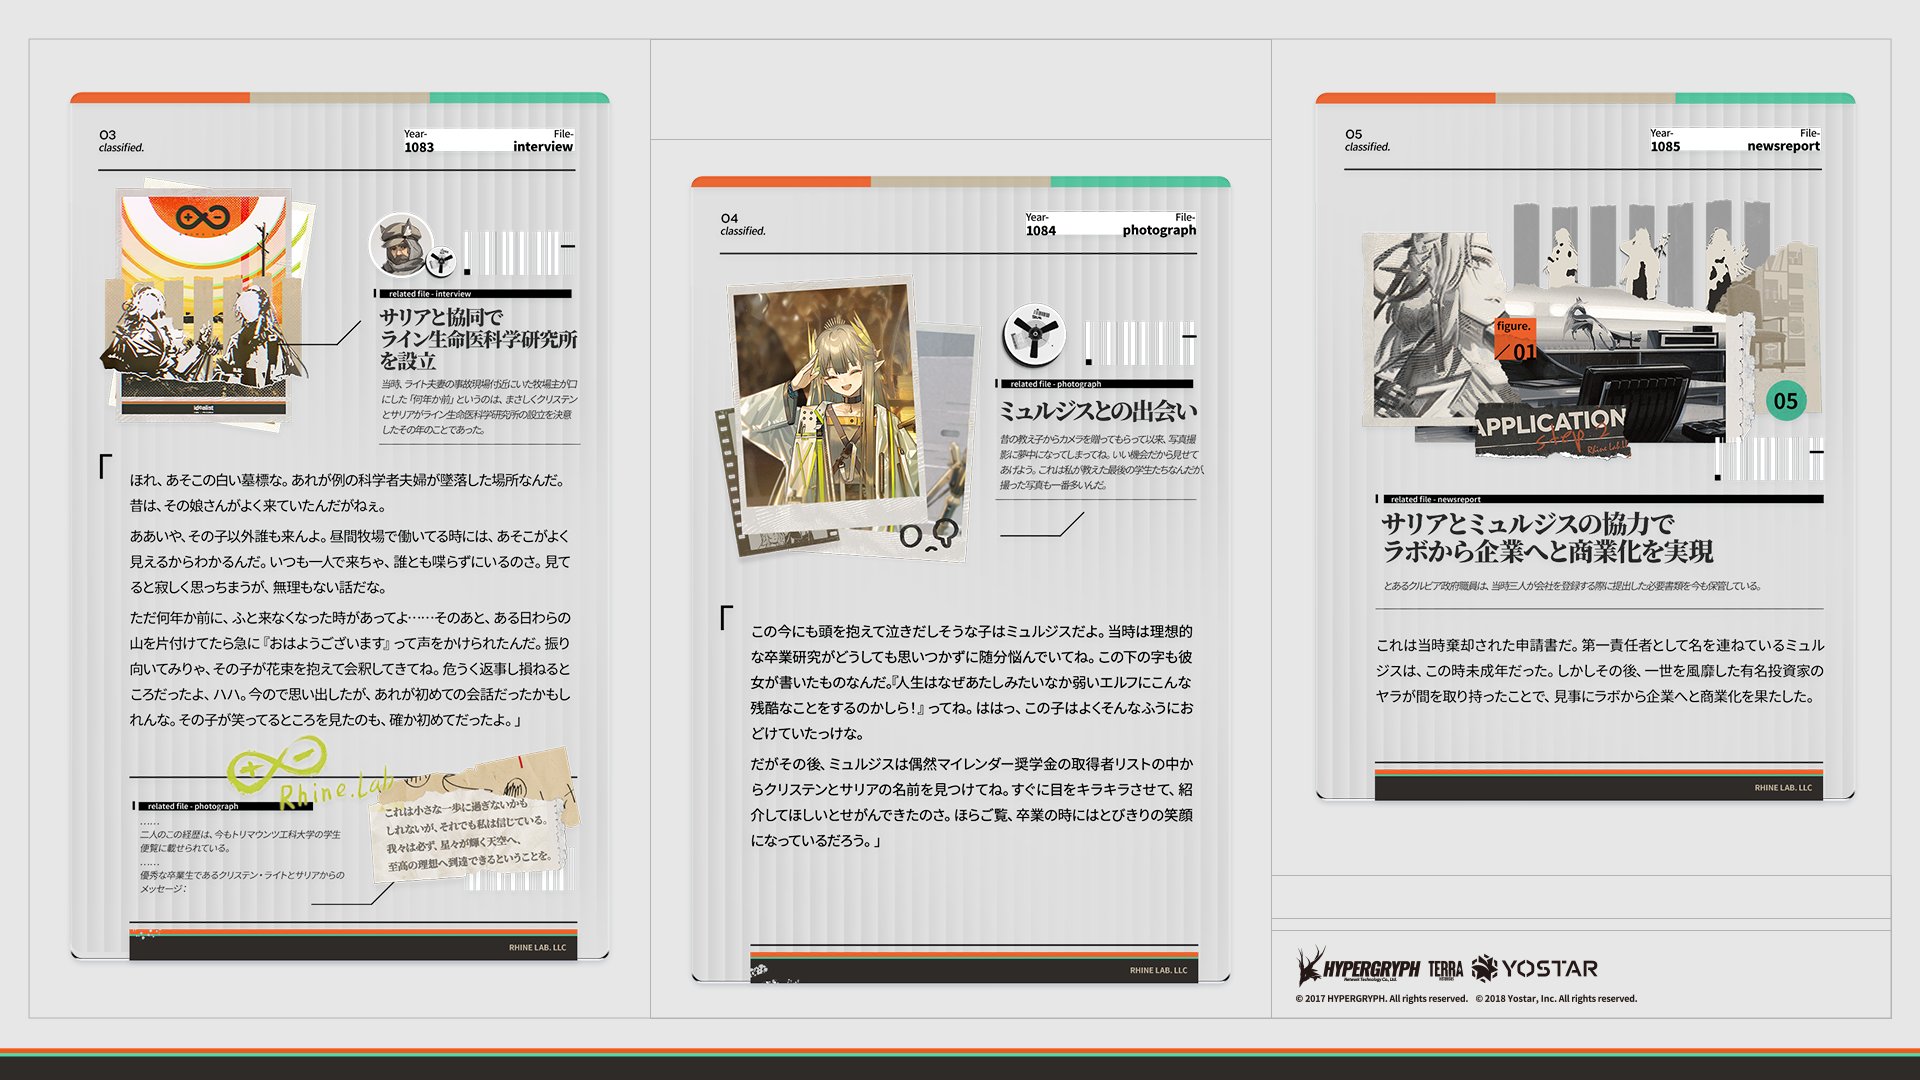This screenshot has height=1080, width=1920.
Task: Click headline 'ミュルジスとの出会い'
Action: pos(1097,411)
